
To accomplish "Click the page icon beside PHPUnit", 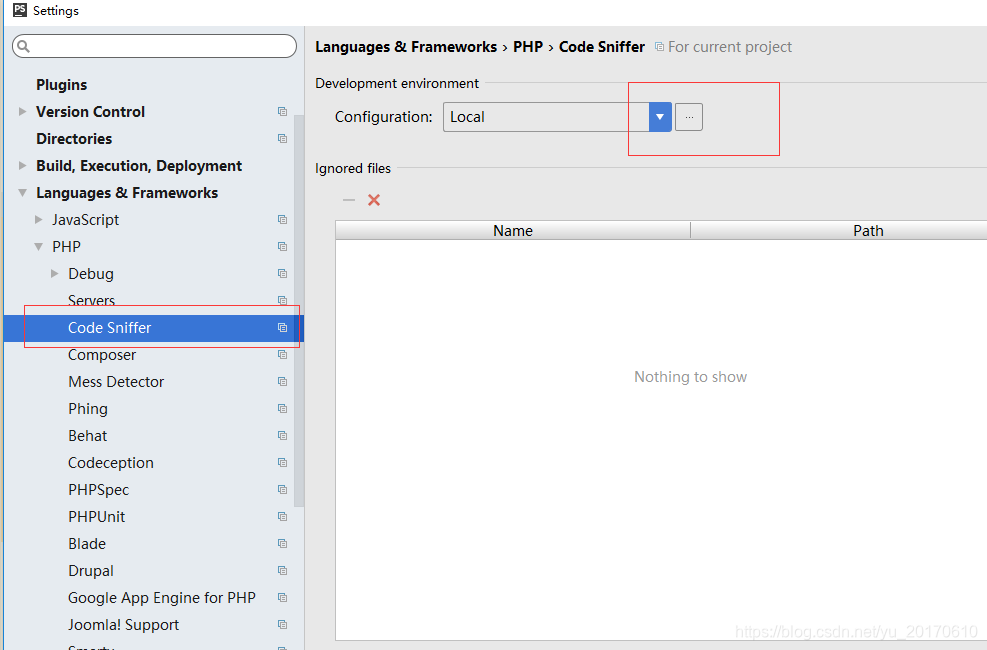I will click(282, 516).
